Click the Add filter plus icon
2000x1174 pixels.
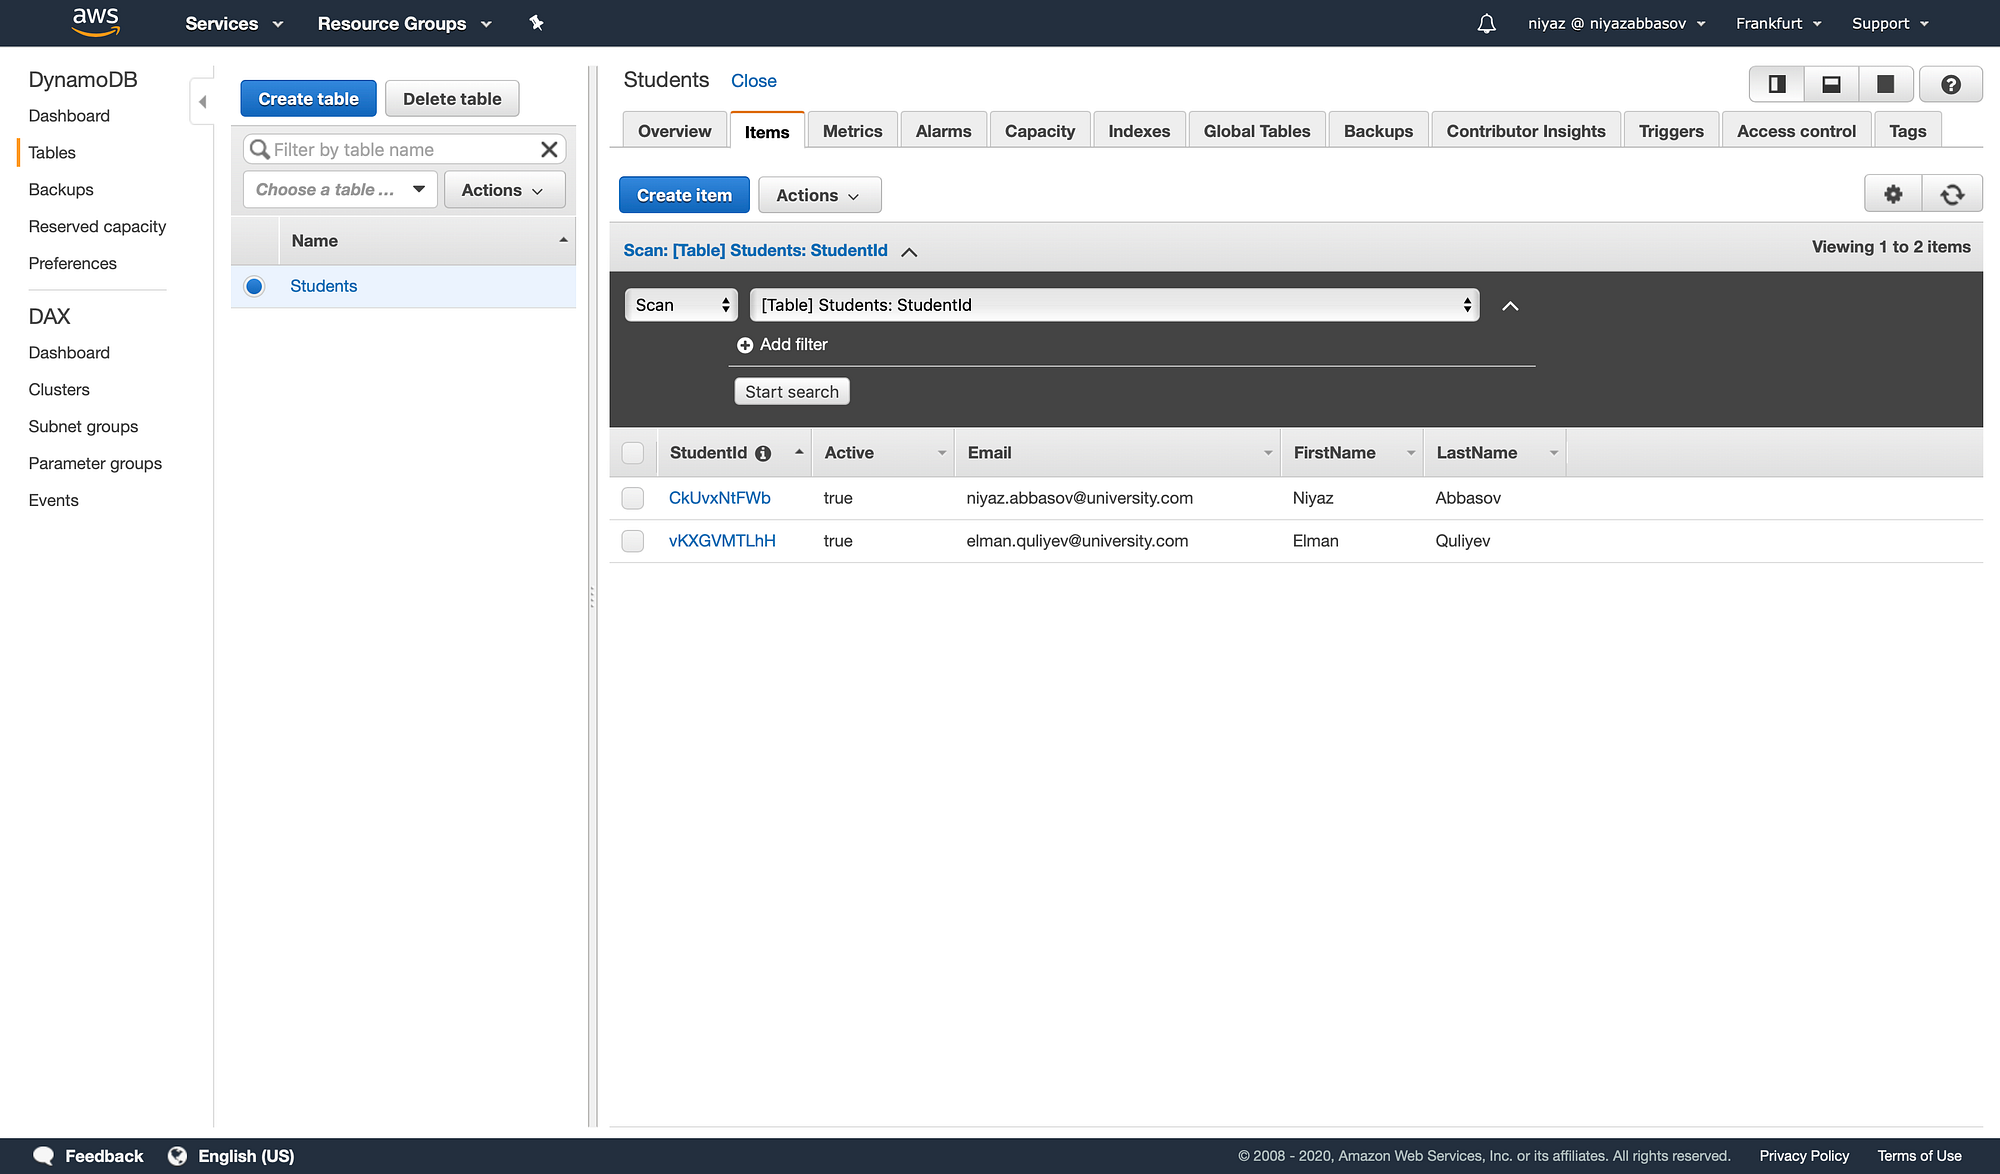tap(745, 344)
